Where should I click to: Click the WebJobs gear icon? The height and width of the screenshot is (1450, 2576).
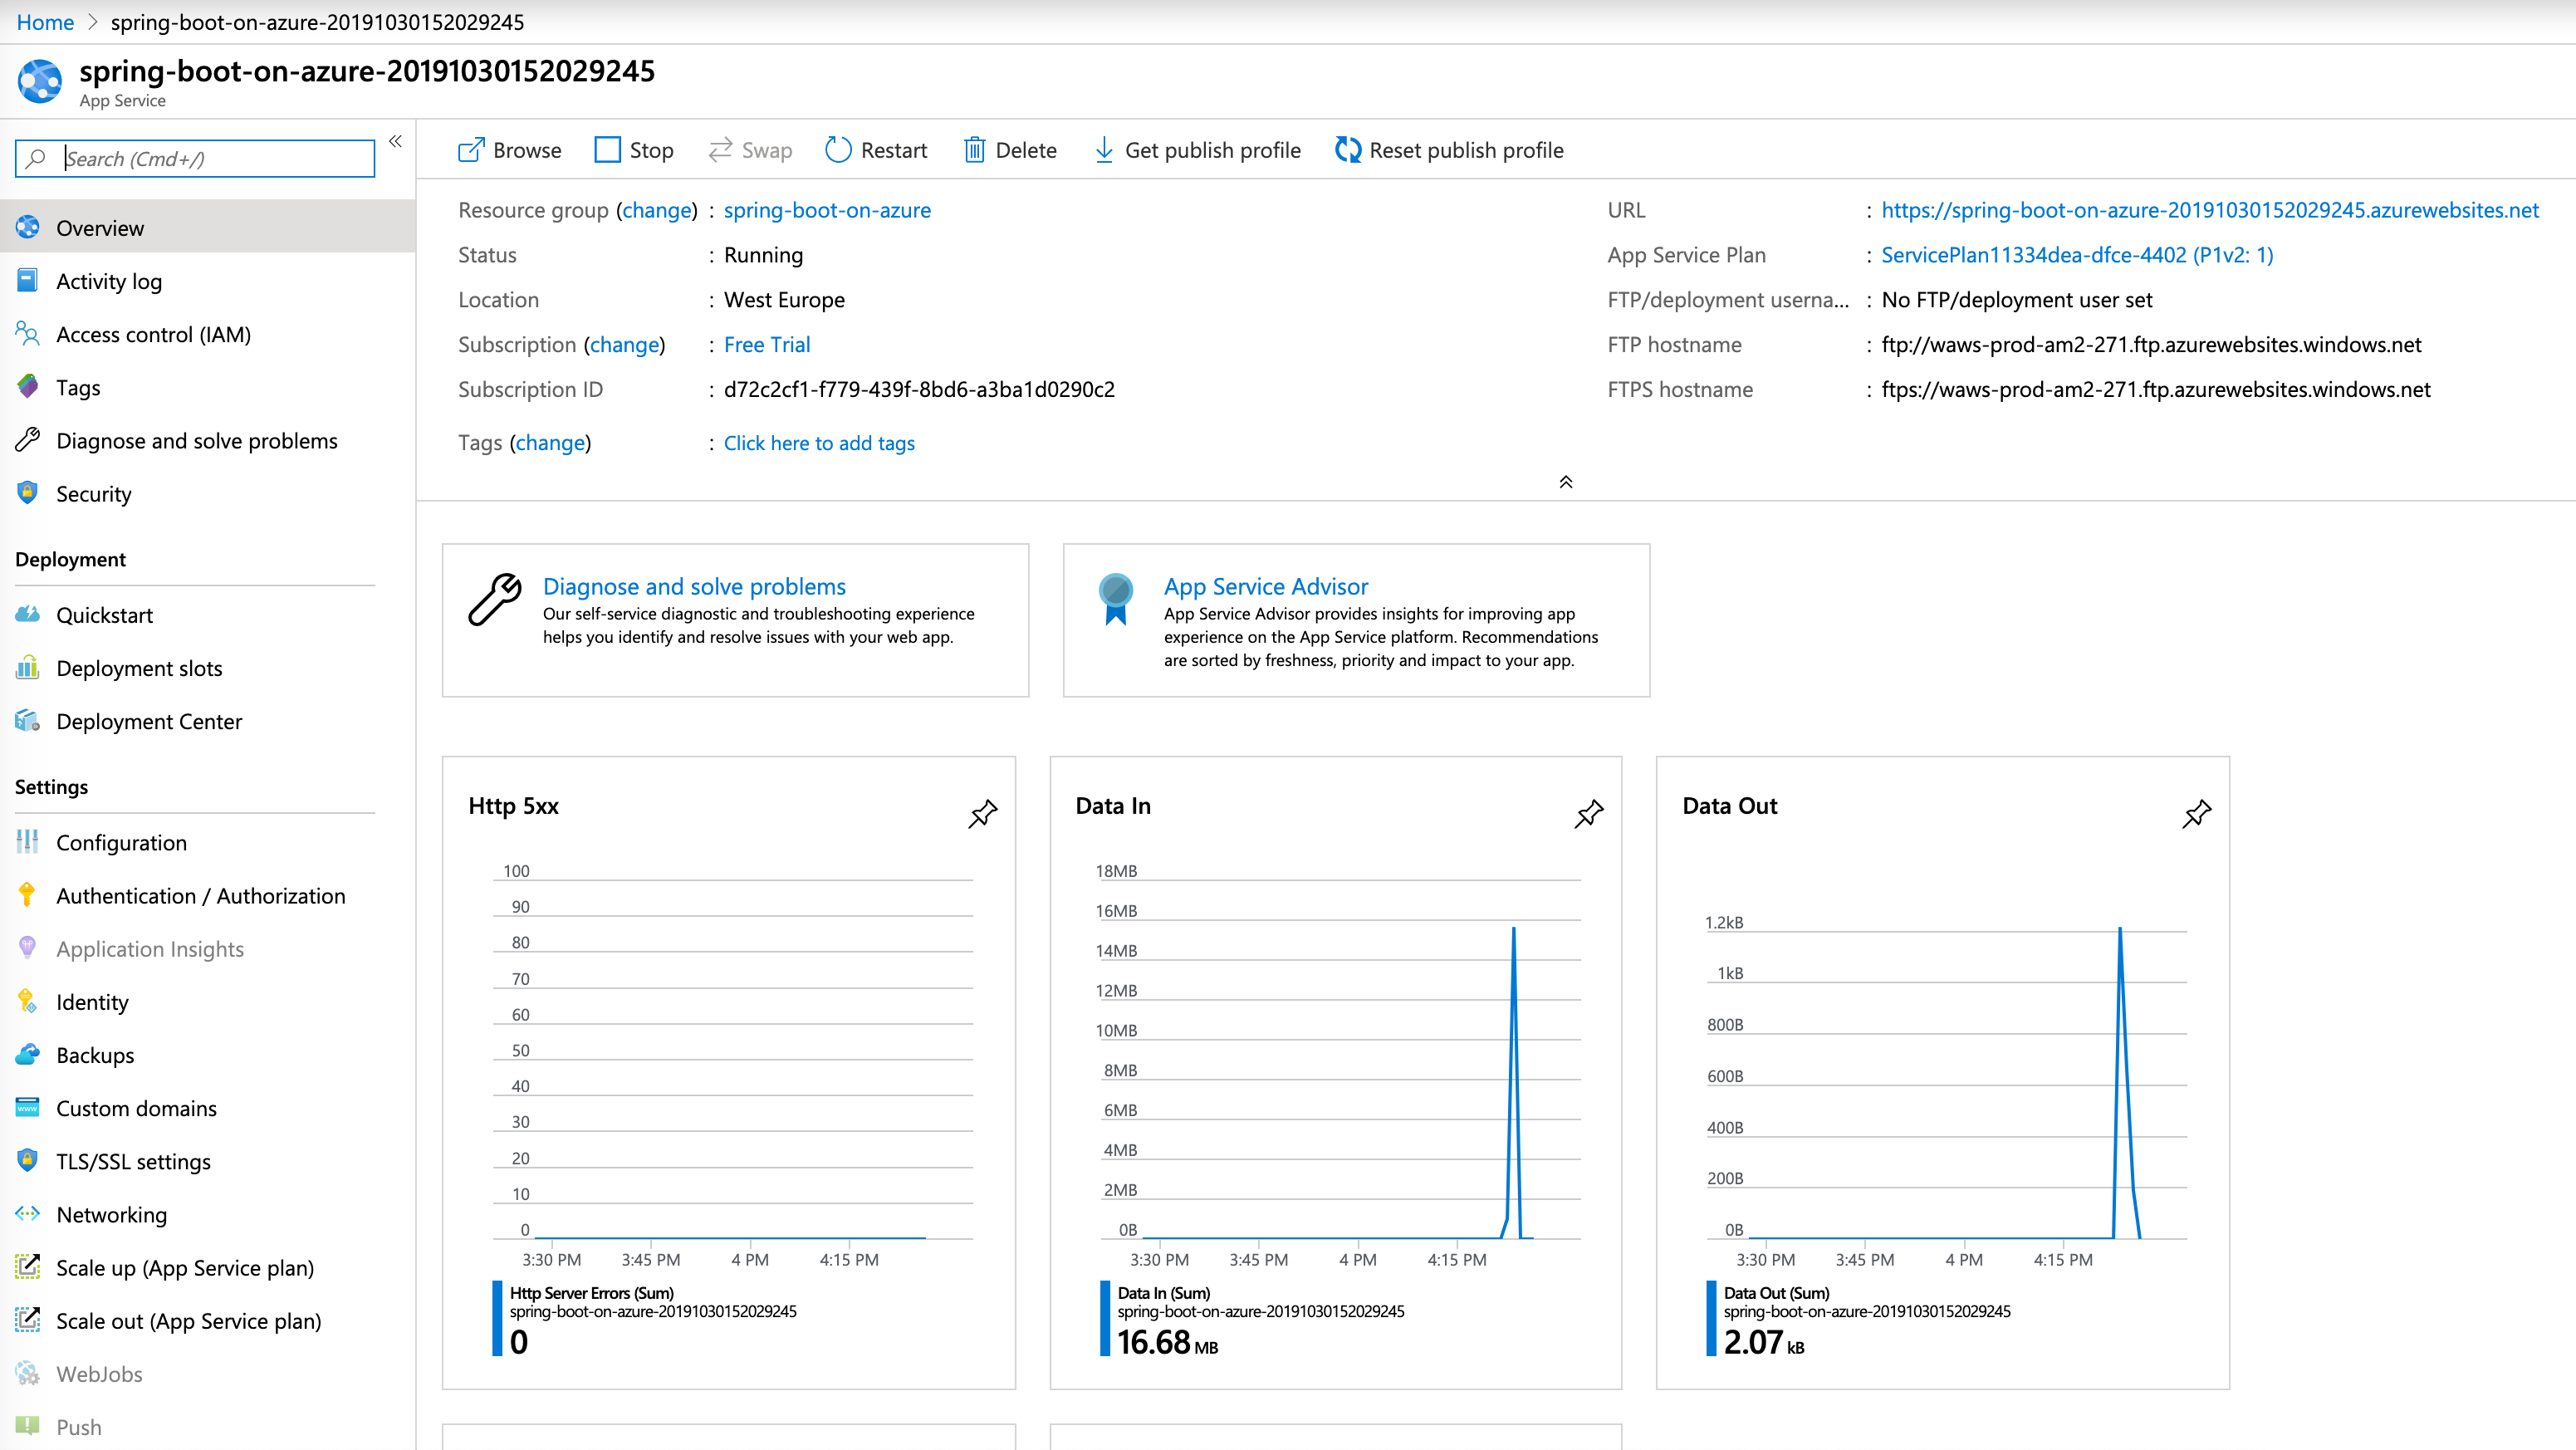(28, 1373)
